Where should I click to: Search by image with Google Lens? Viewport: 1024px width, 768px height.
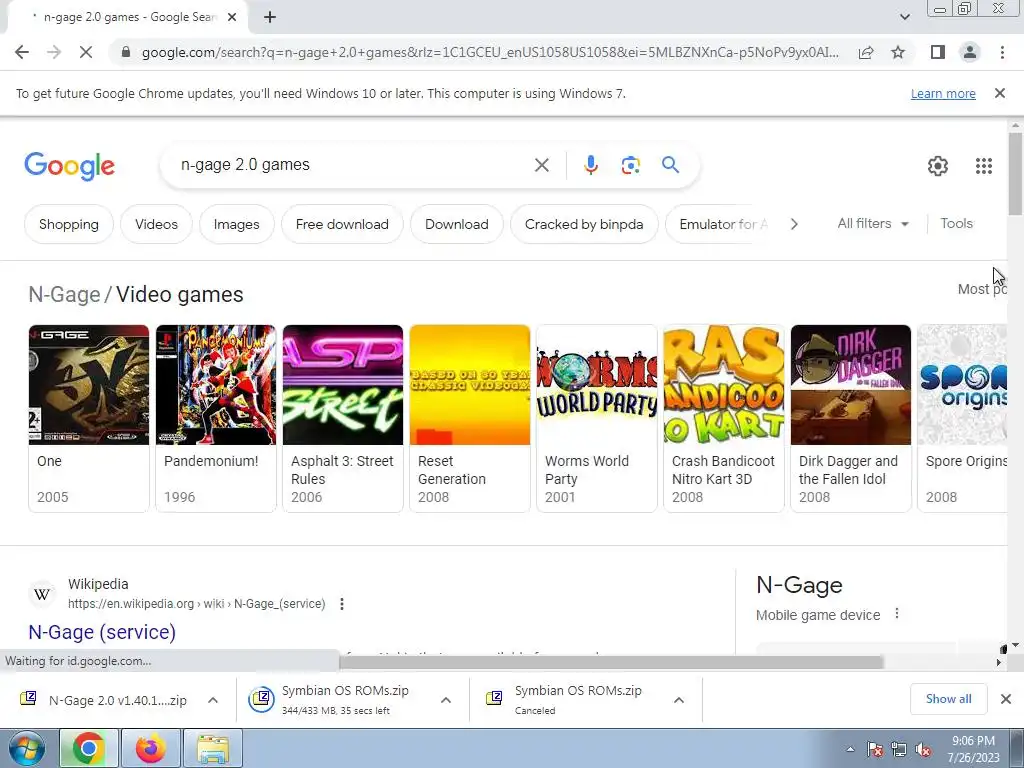(x=630, y=165)
